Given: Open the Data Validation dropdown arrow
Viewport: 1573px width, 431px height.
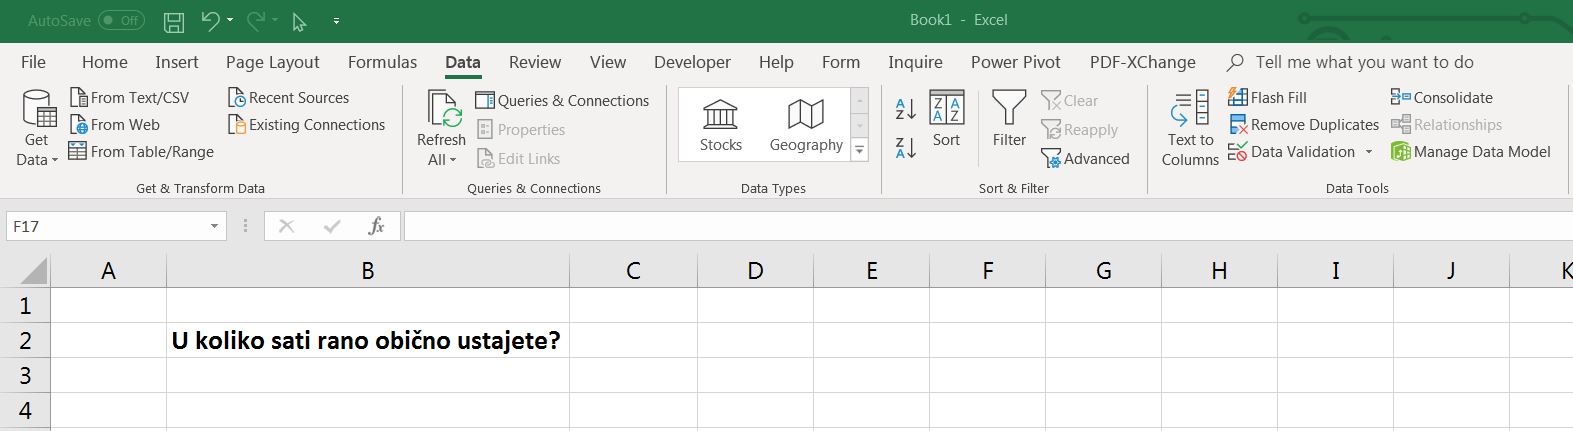Looking at the screenshot, I should (1369, 152).
